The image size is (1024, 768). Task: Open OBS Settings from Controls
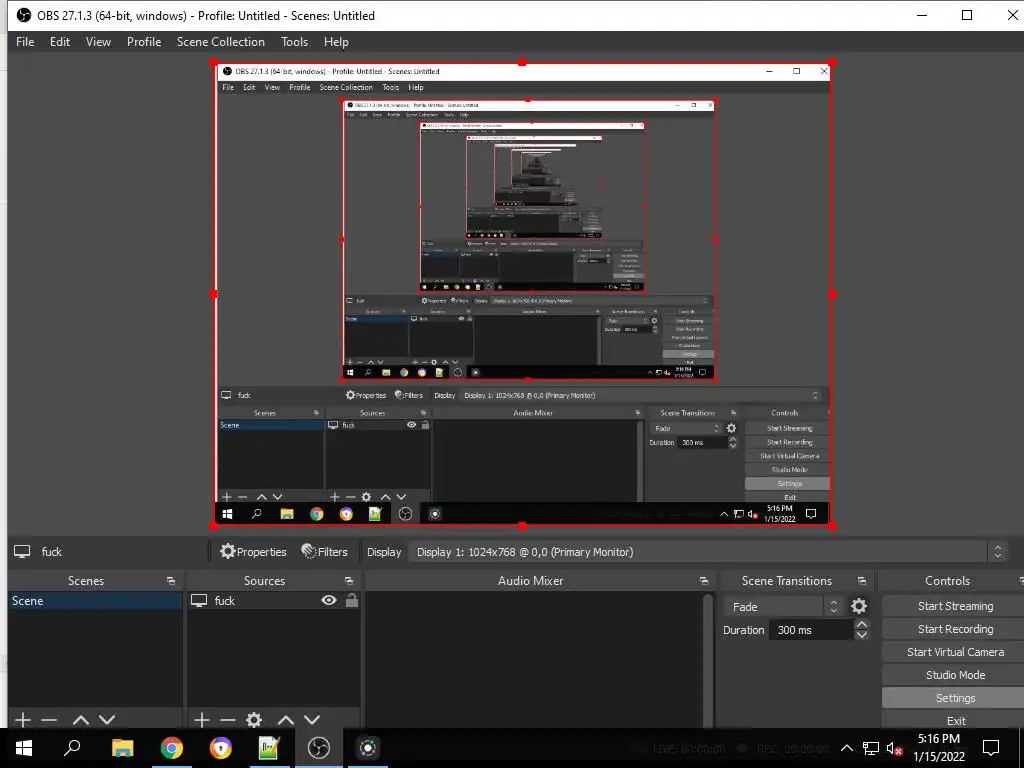pyautogui.click(x=955, y=698)
